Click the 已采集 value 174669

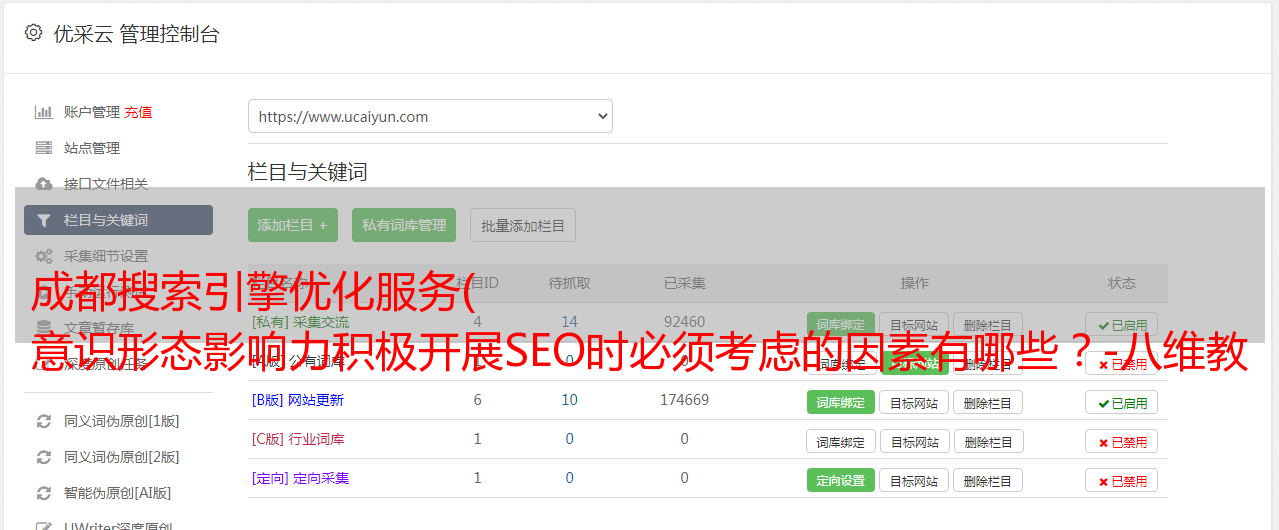(684, 400)
